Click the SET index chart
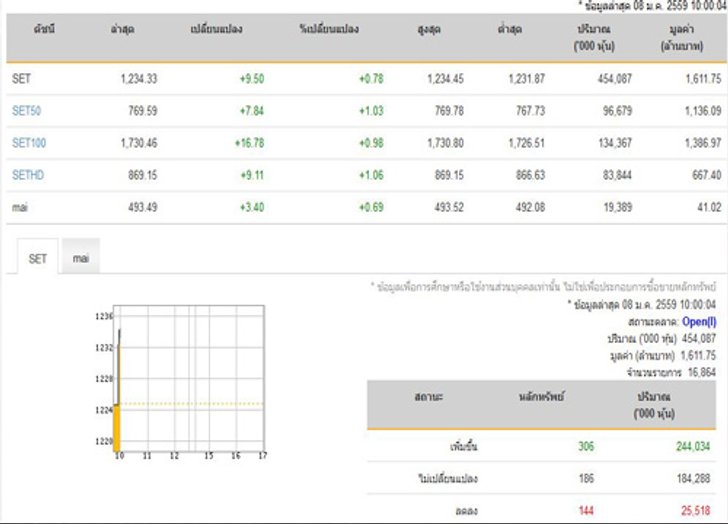The height and width of the screenshot is (524, 728). pyautogui.click(x=181, y=383)
